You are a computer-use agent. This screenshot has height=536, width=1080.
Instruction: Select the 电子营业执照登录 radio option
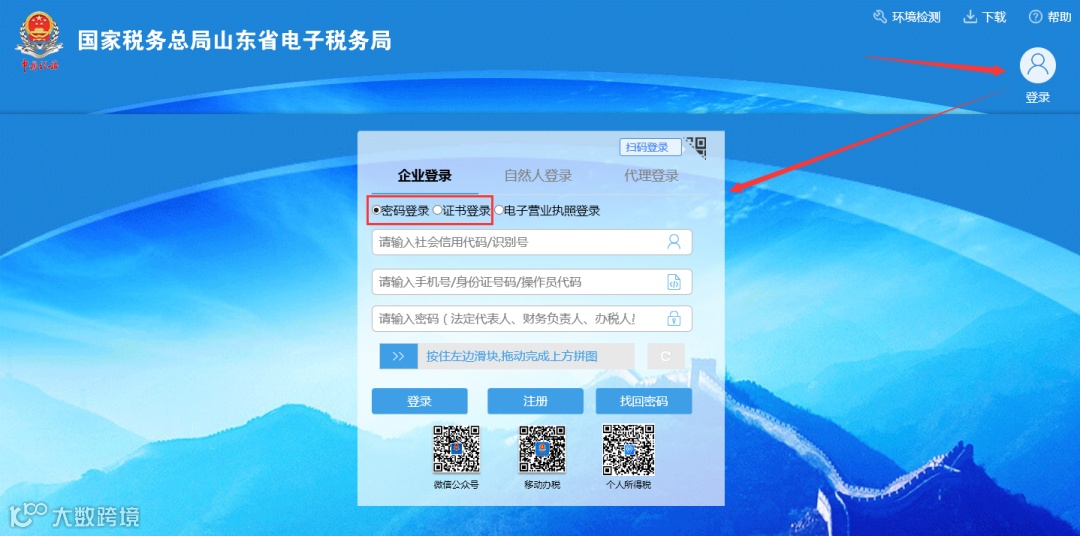499,210
